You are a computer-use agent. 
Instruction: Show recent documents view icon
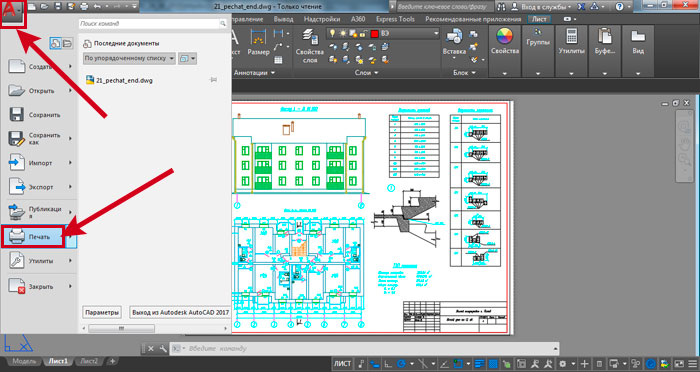tap(55, 43)
